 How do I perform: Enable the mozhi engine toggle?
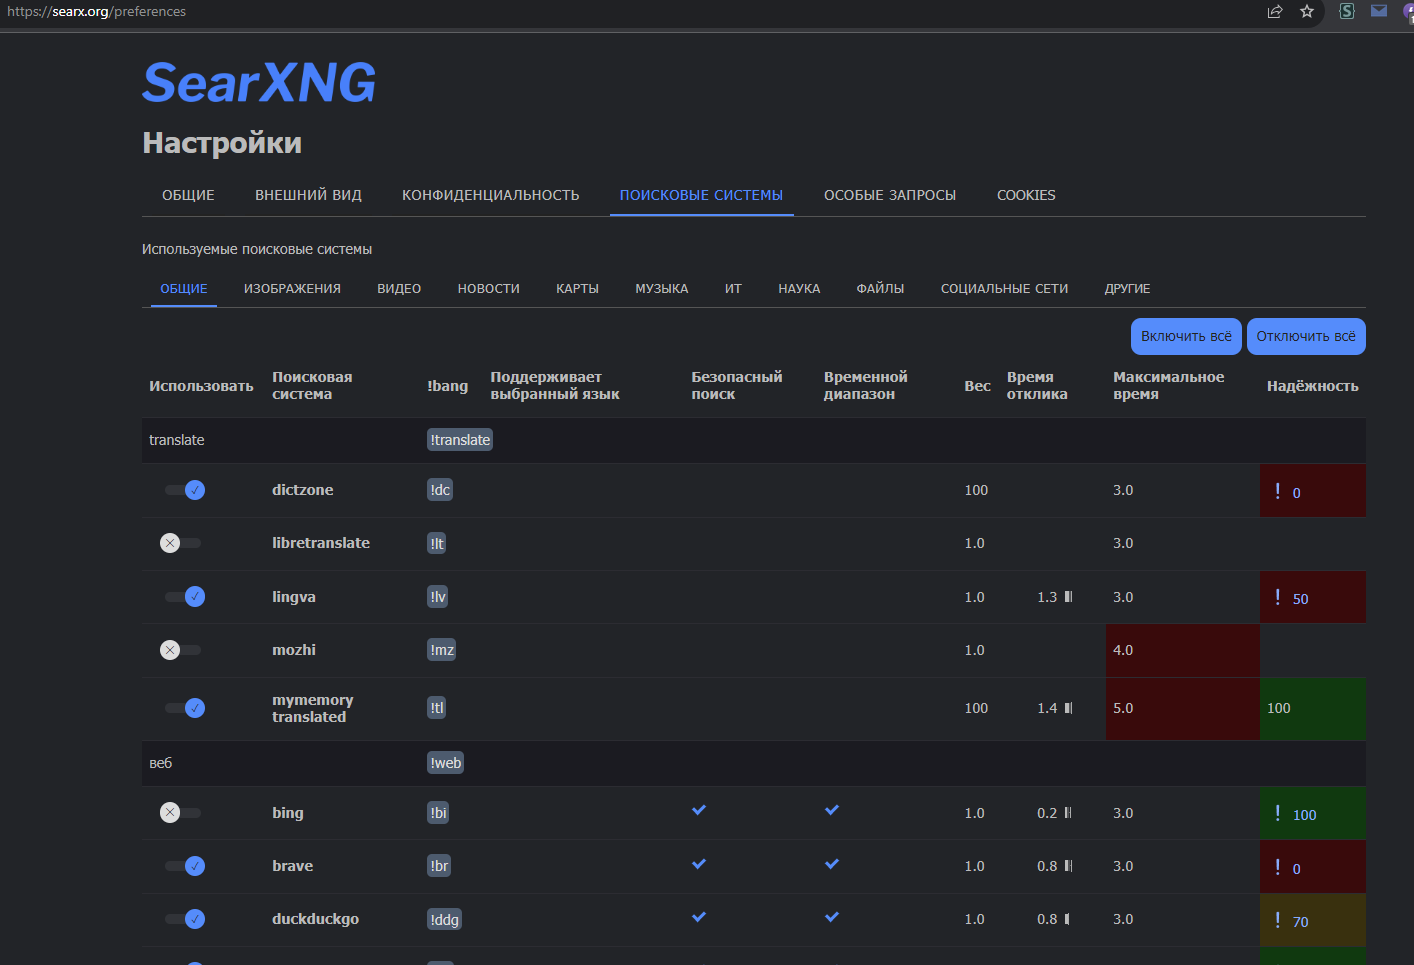click(180, 650)
